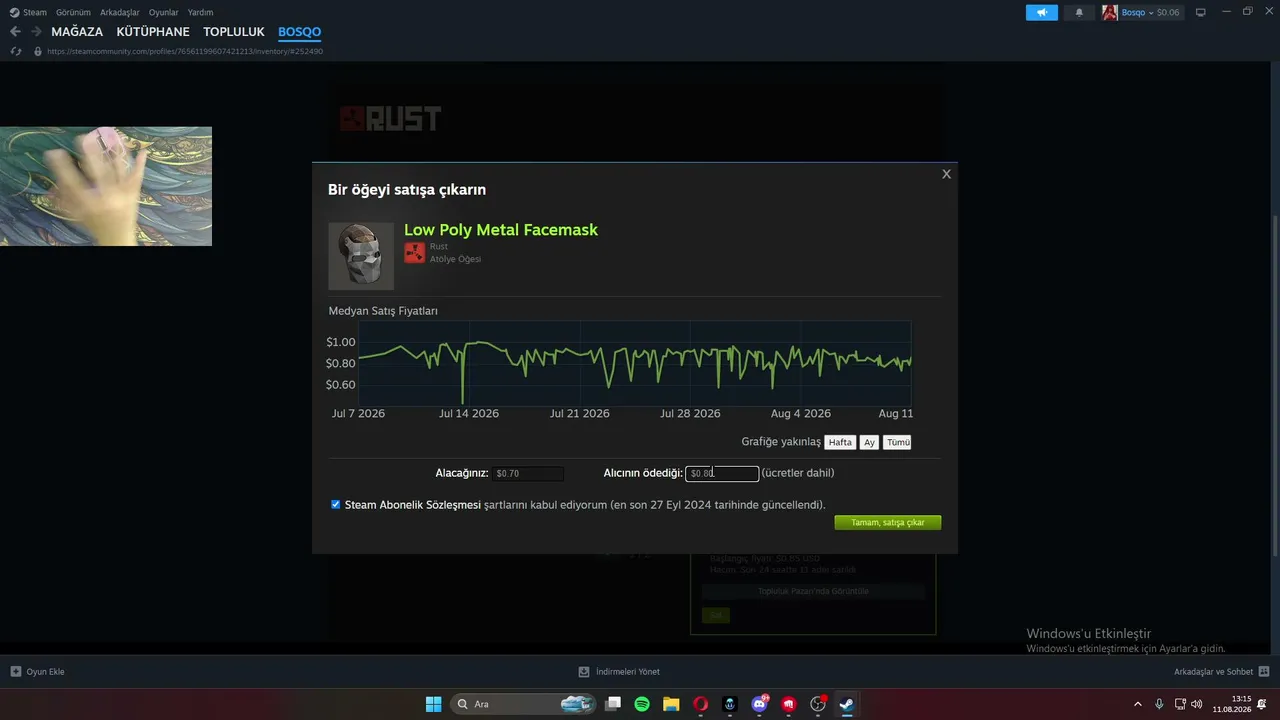Click the Alıcının ödediği price field
The width and height of the screenshot is (1280, 720).
(722, 473)
